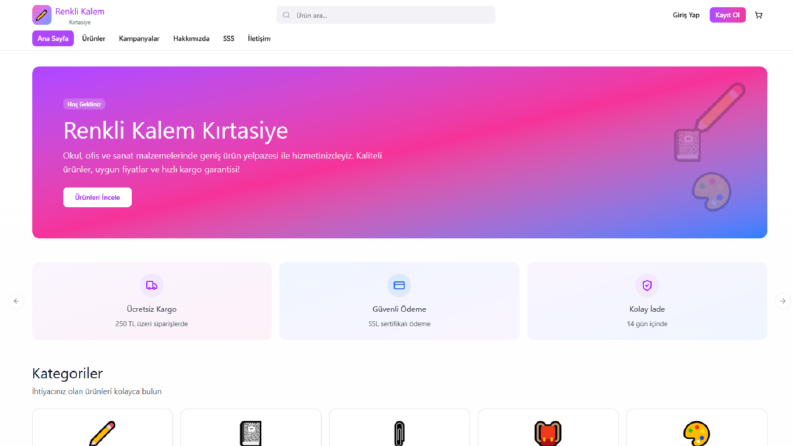Click the Kolay İade shield icon
The image size is (793, 446).
tap(647, 285)
